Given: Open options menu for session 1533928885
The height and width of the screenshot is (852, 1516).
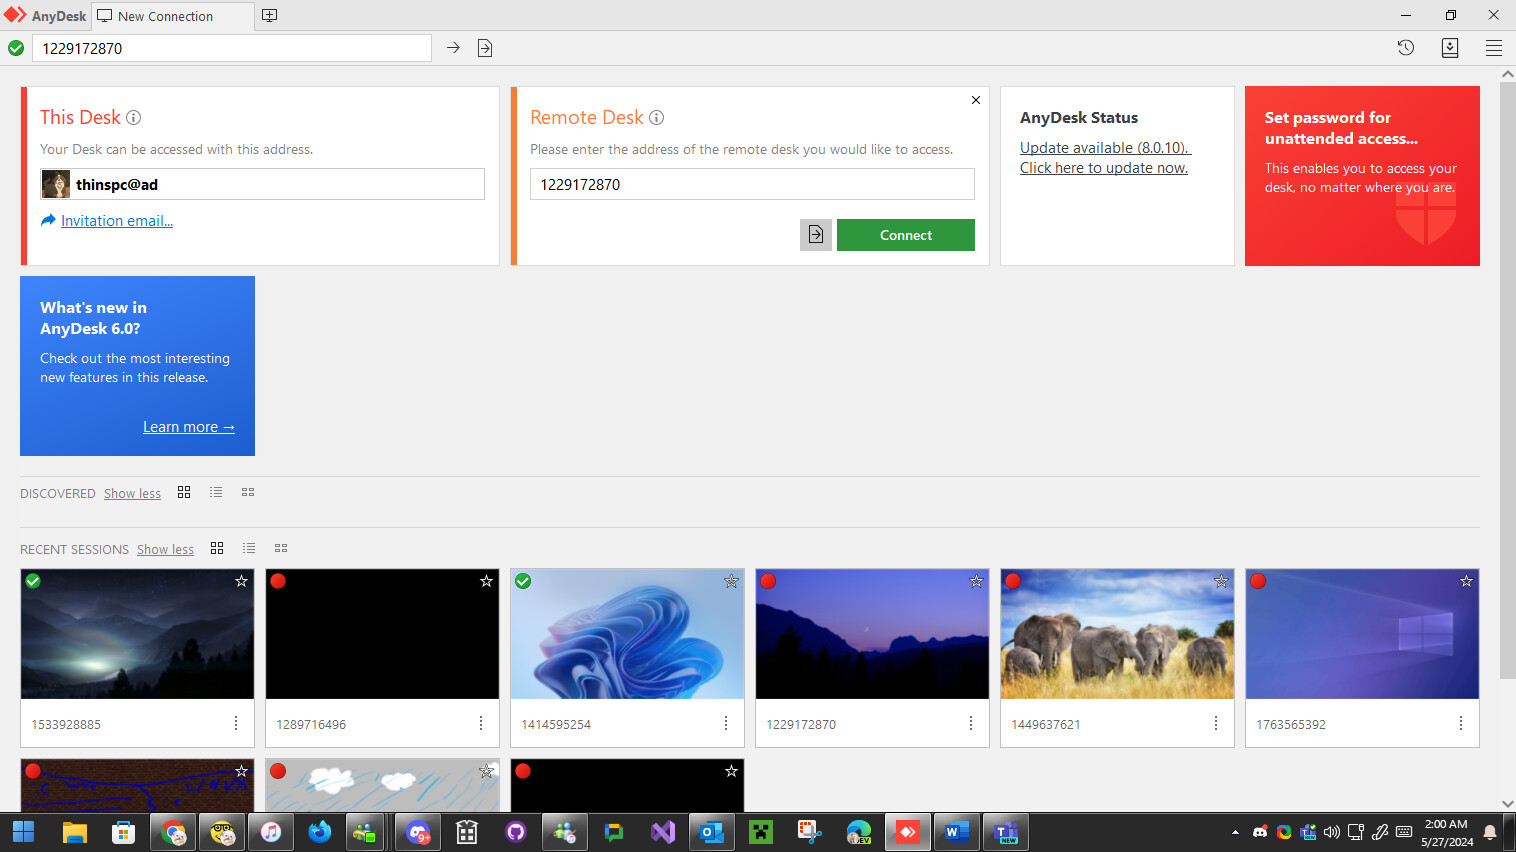Looking at the screenshot, I should (236, 723).
